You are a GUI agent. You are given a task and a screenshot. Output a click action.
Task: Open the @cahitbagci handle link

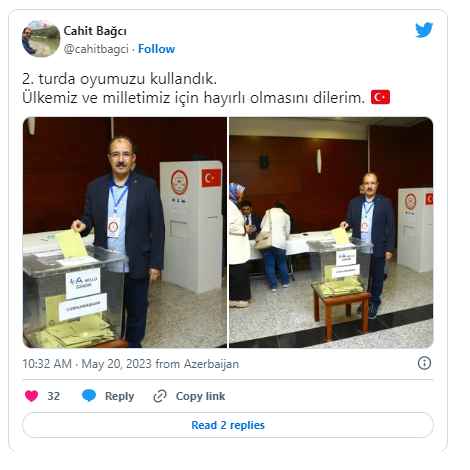(96, 49)
